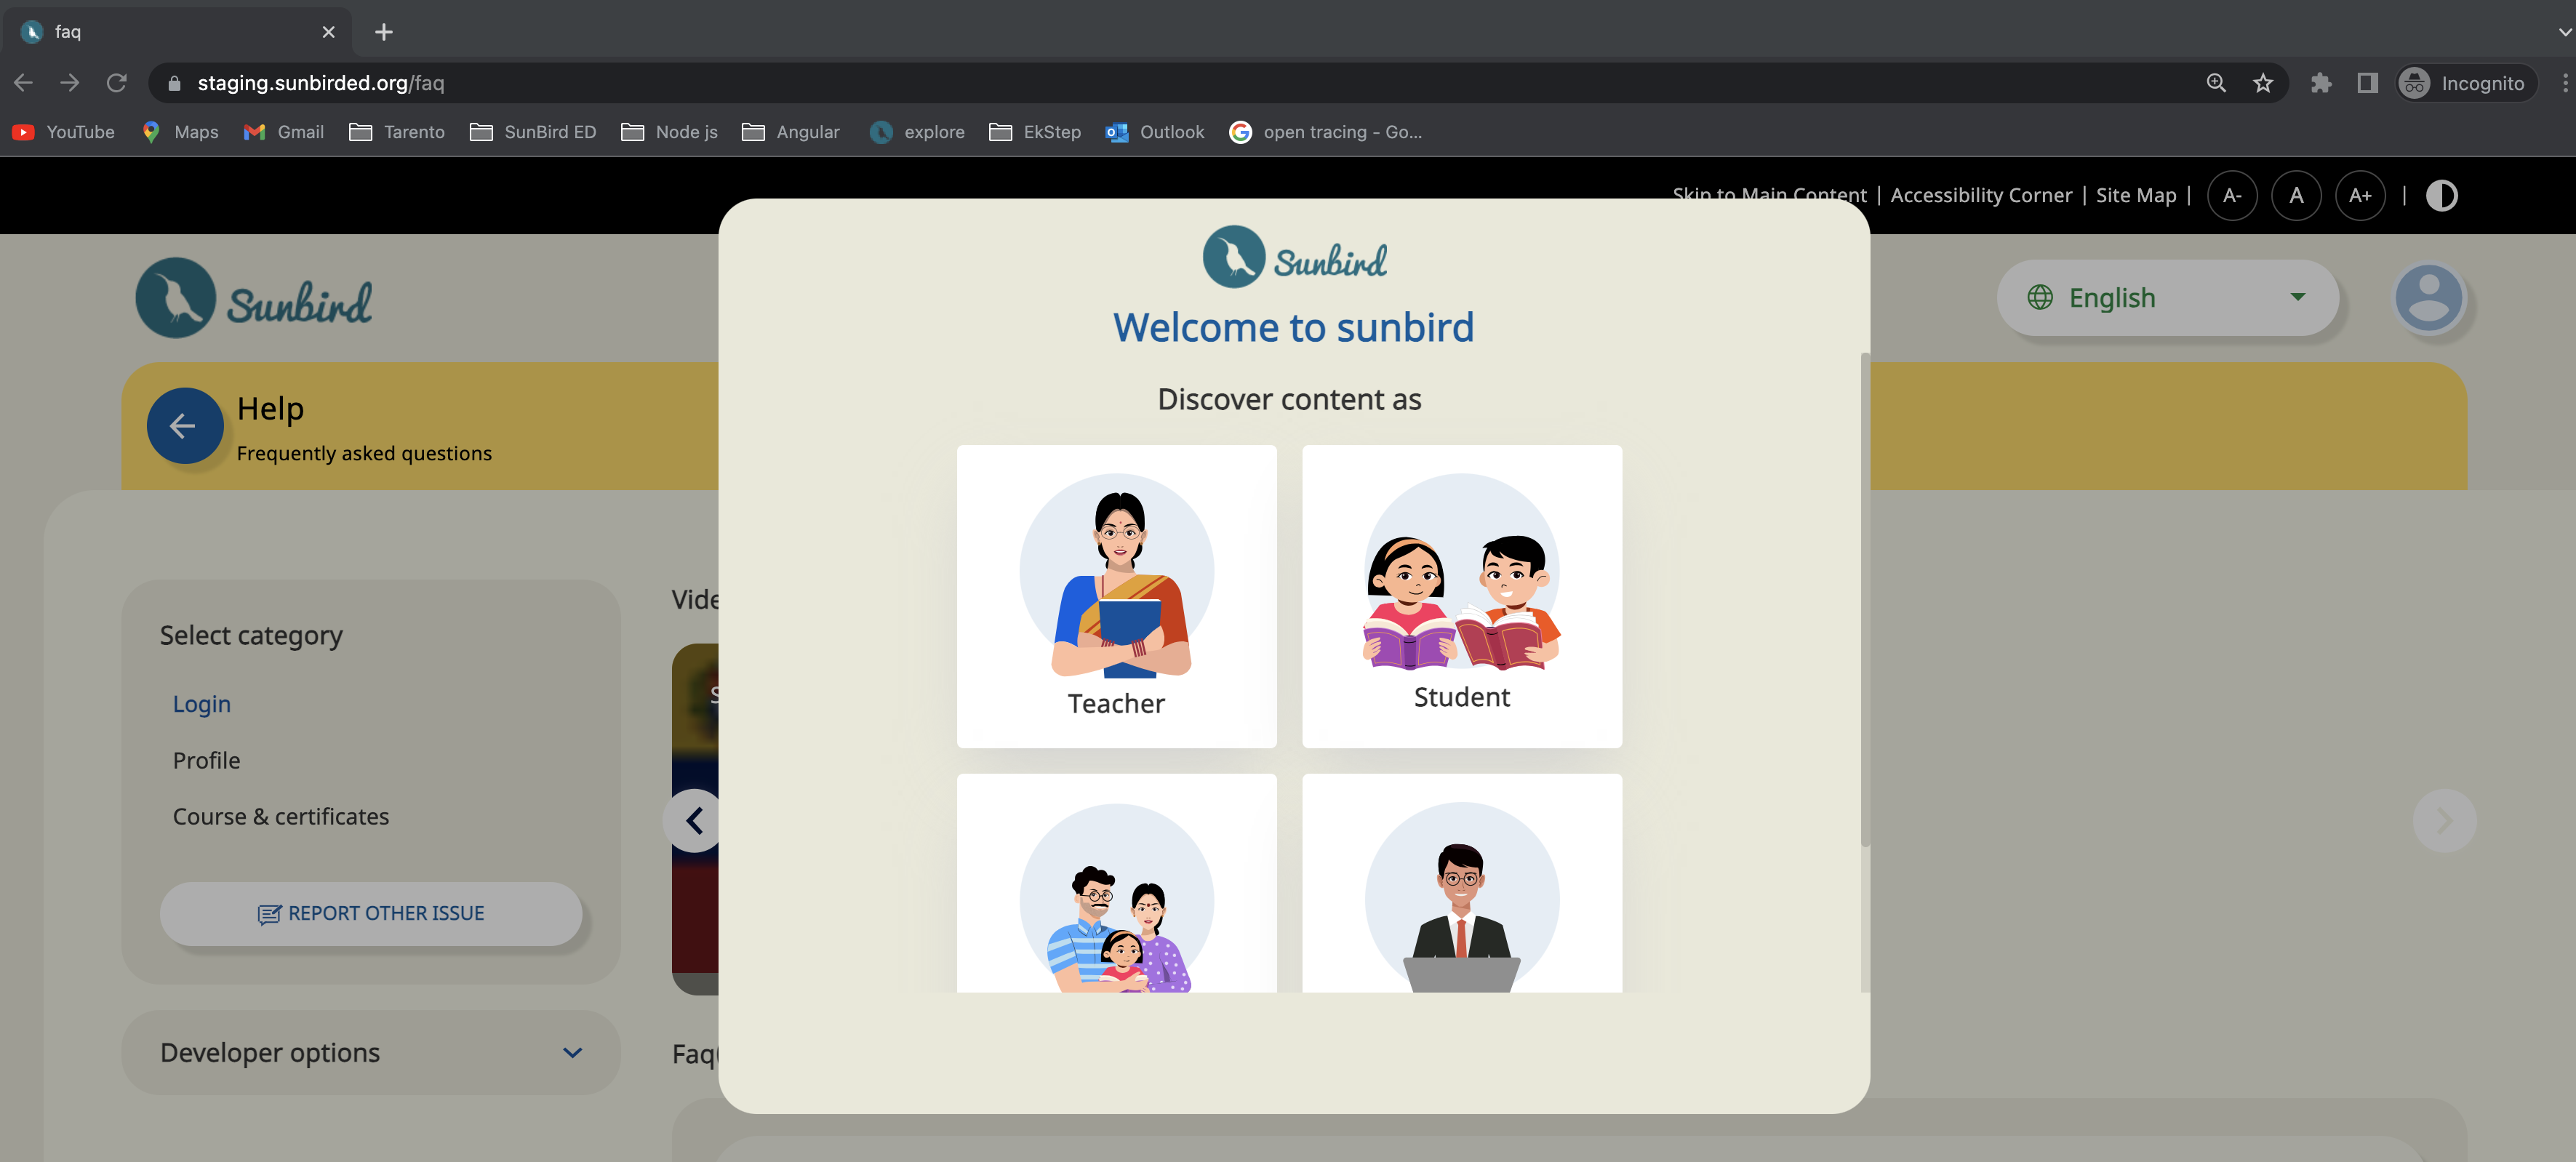Open the browser extensions puzzle icon
2576x1162 pixels.
pyautogui.click(x=2322, y=83)
